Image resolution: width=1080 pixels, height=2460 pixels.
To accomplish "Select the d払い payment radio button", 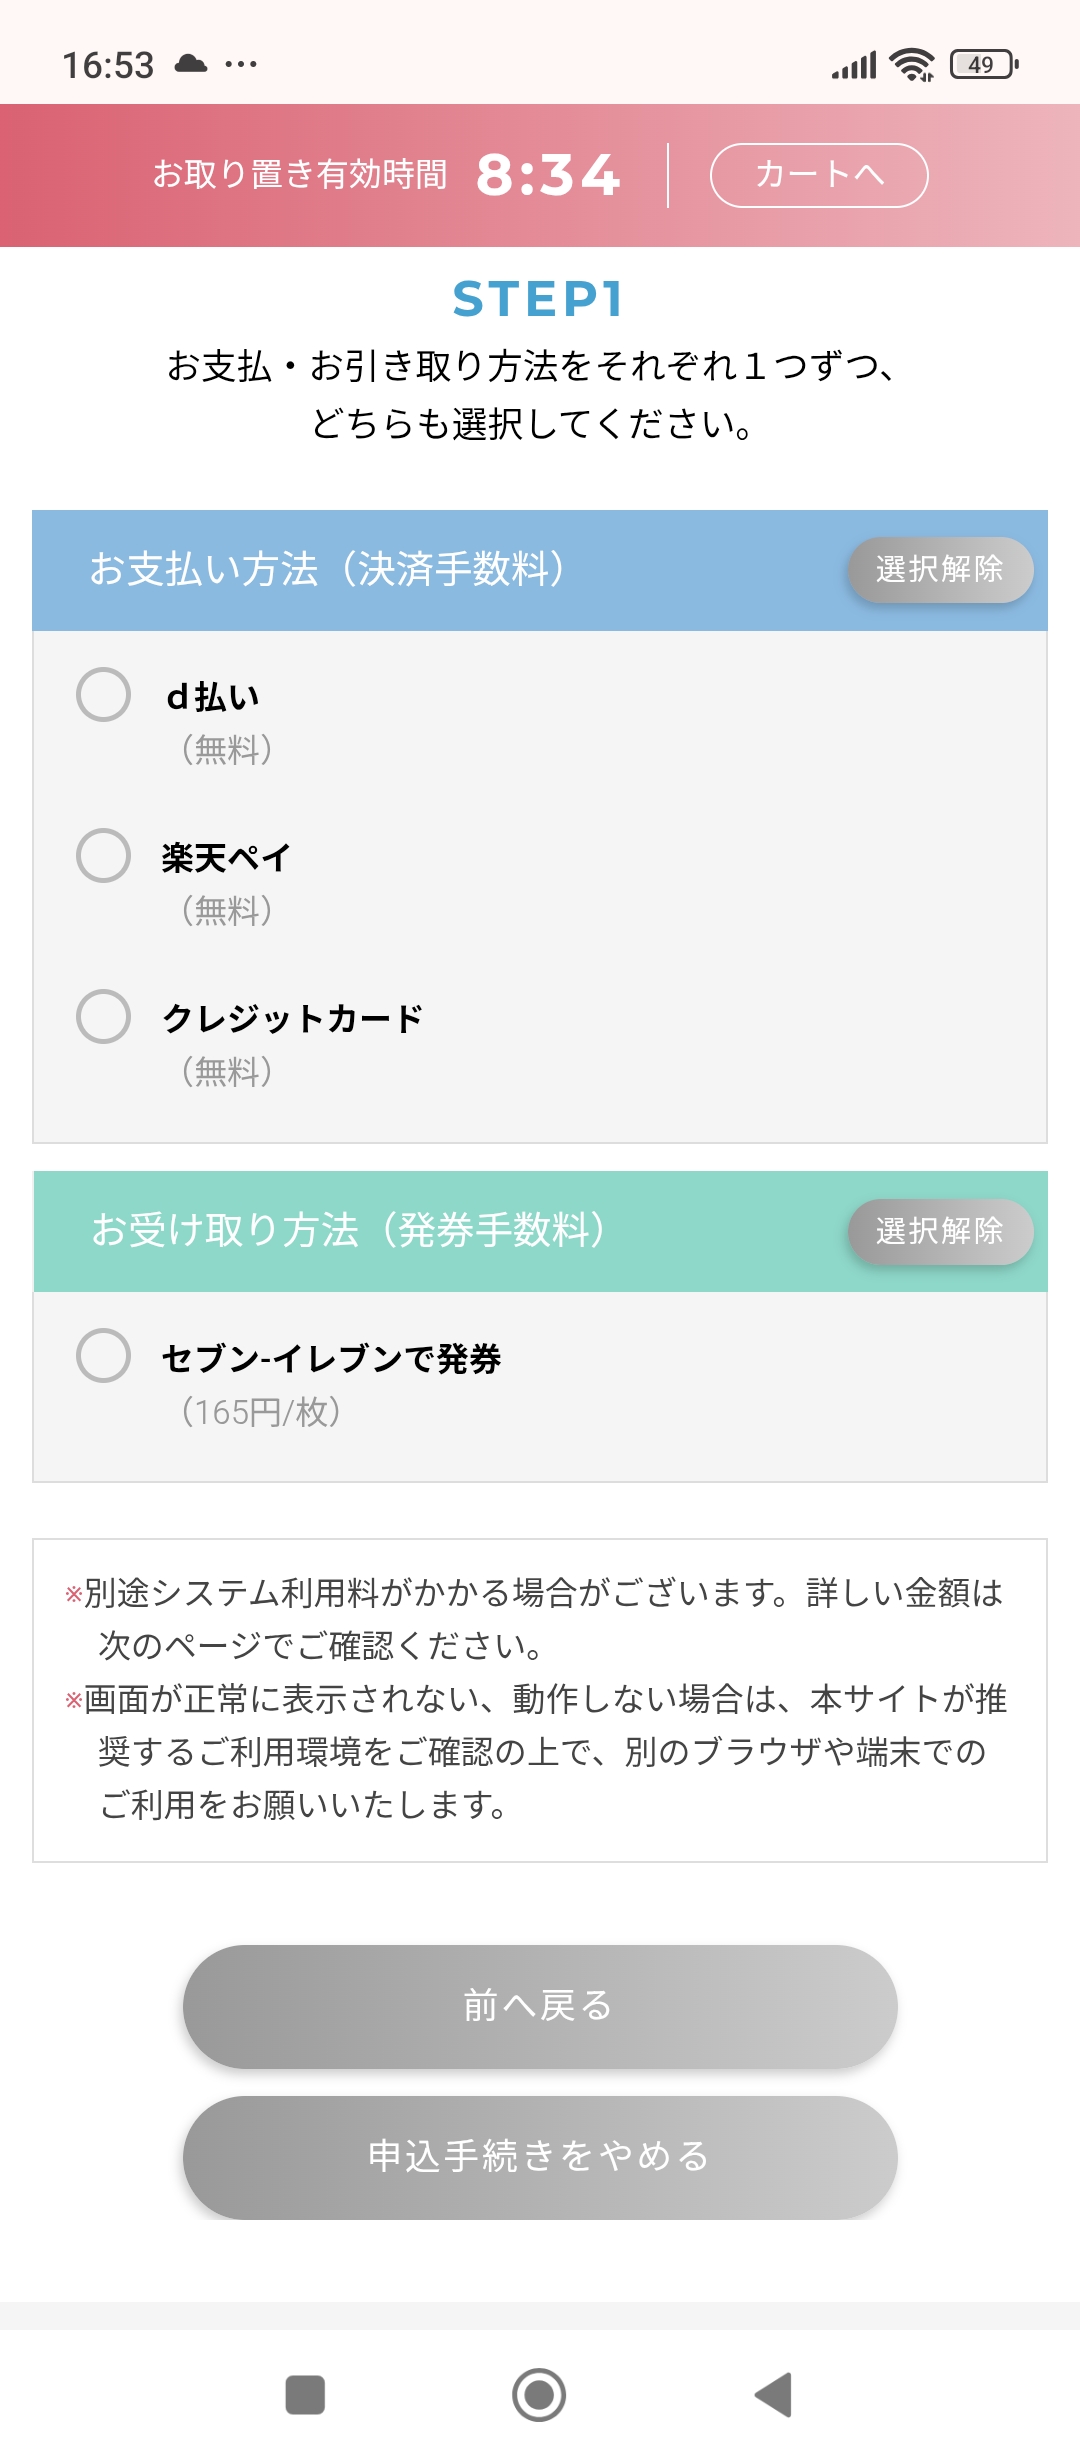I will (x=104, y=695).
